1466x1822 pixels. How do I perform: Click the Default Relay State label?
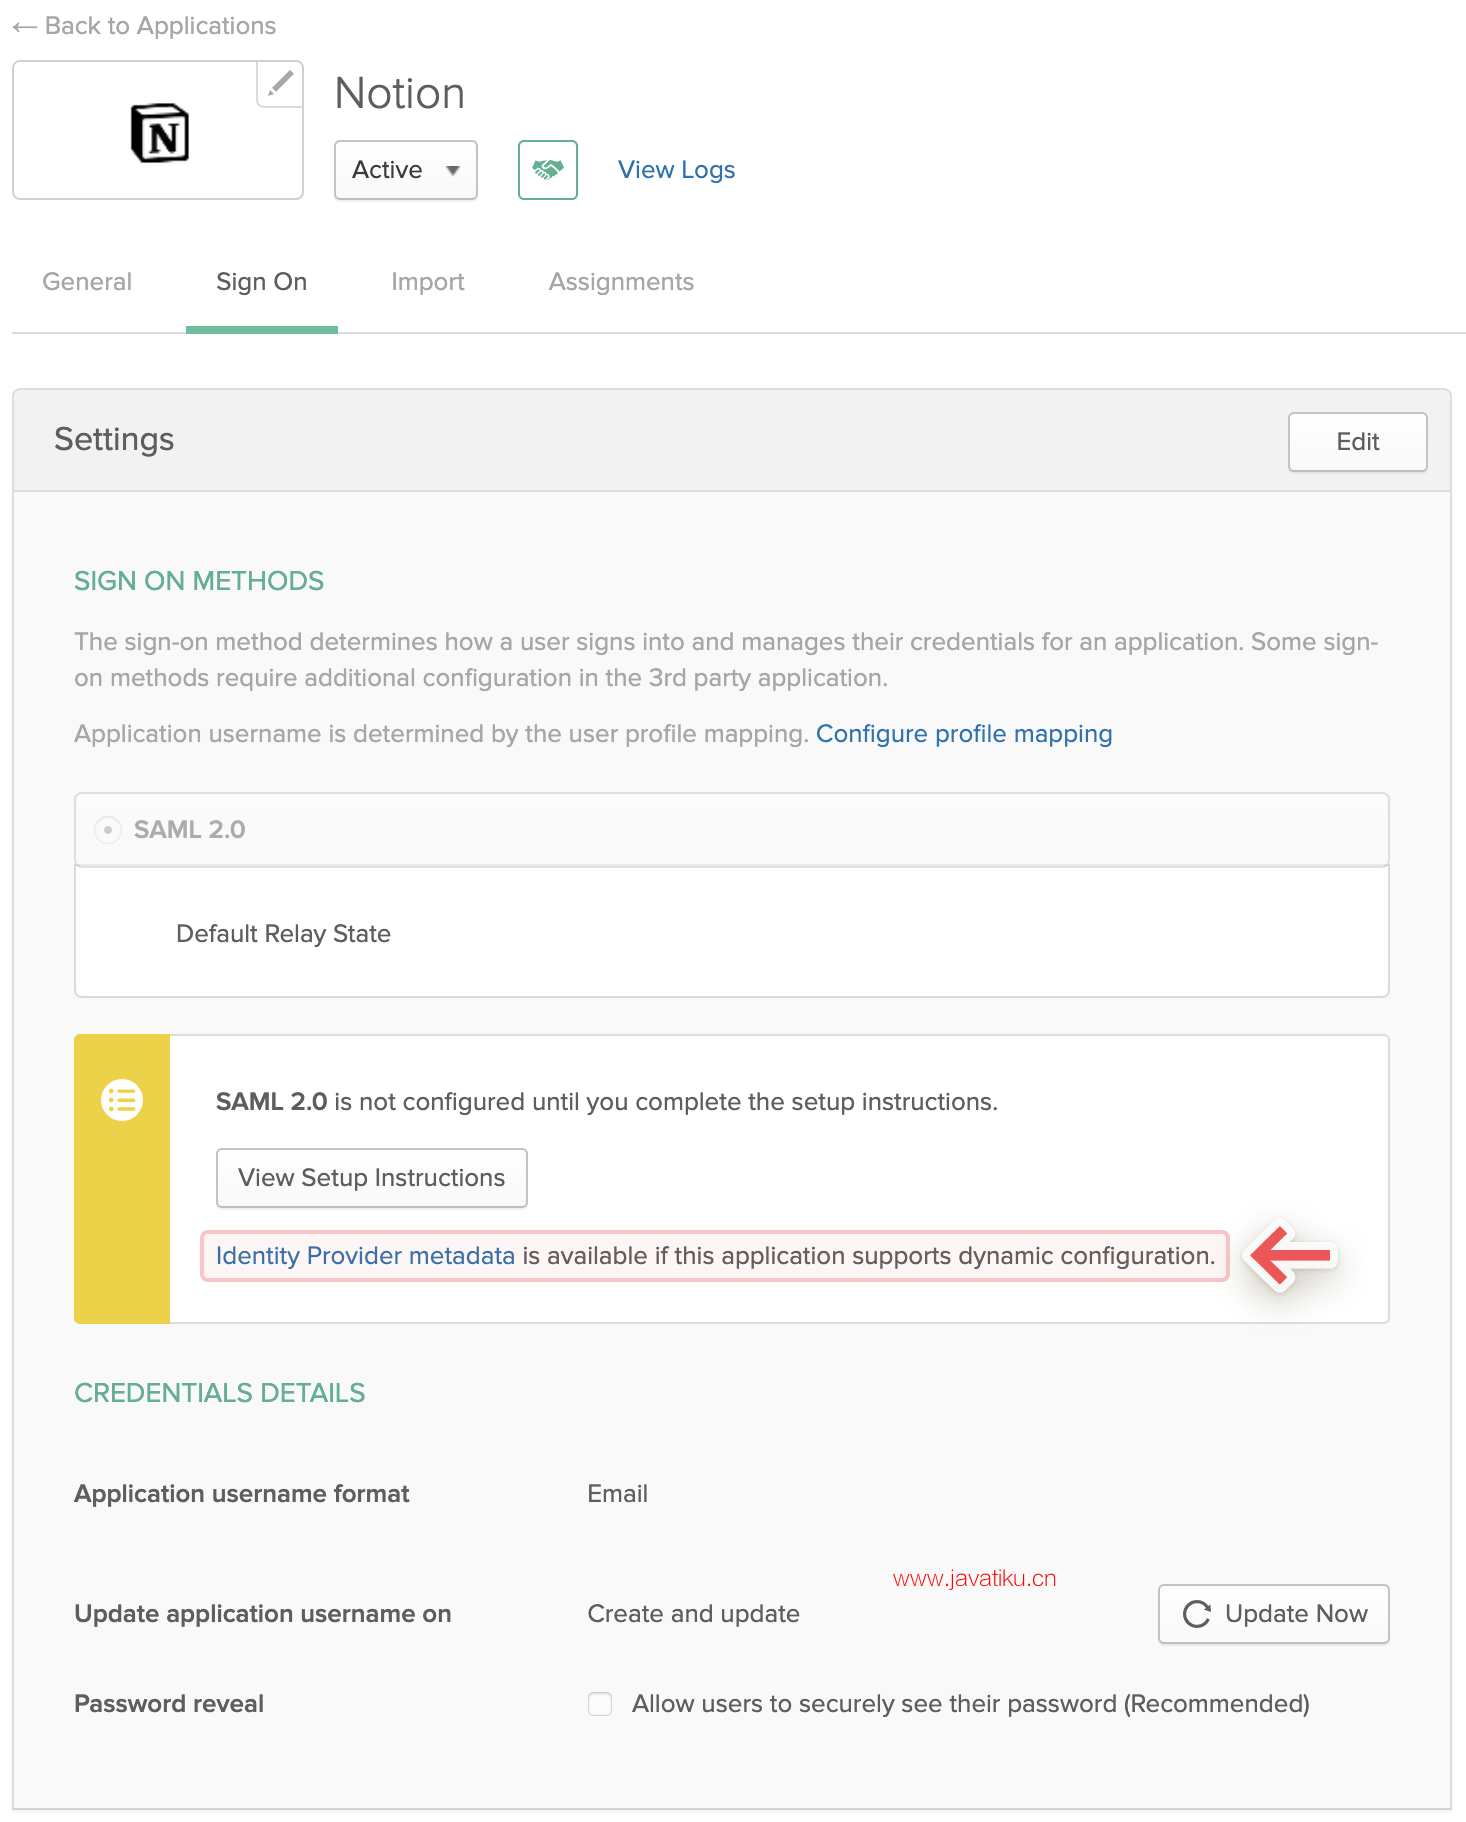point(283,934)
